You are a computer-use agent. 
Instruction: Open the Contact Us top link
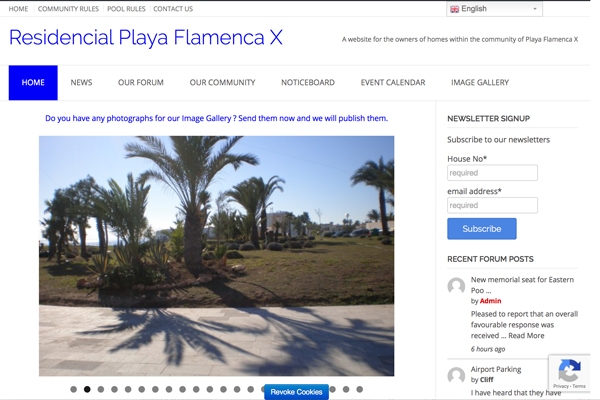[173, 9]
